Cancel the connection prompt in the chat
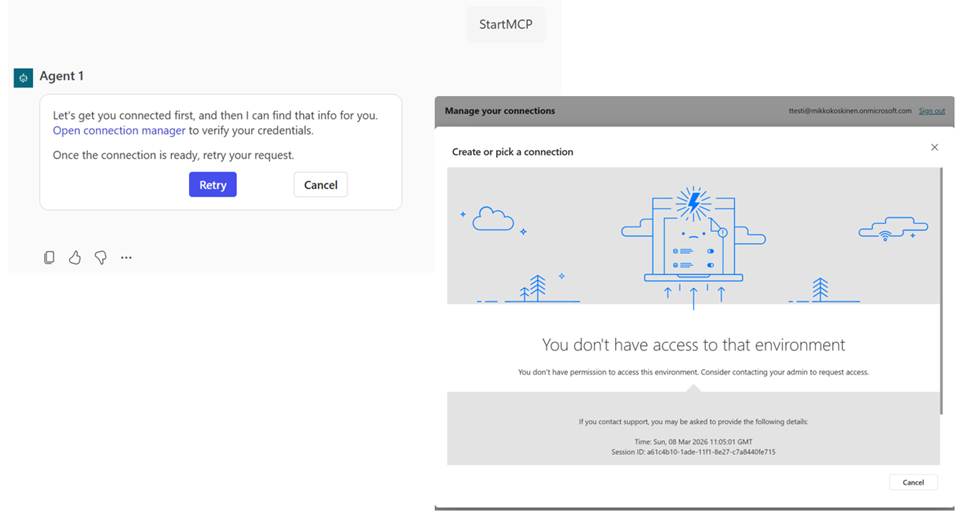Screen dimensions: 964x520 point(320,185)
